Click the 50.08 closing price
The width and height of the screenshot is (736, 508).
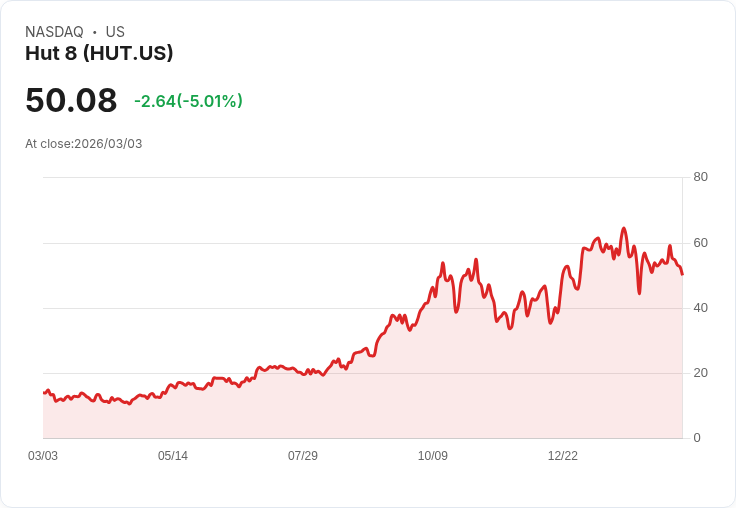tap(71, 101)
